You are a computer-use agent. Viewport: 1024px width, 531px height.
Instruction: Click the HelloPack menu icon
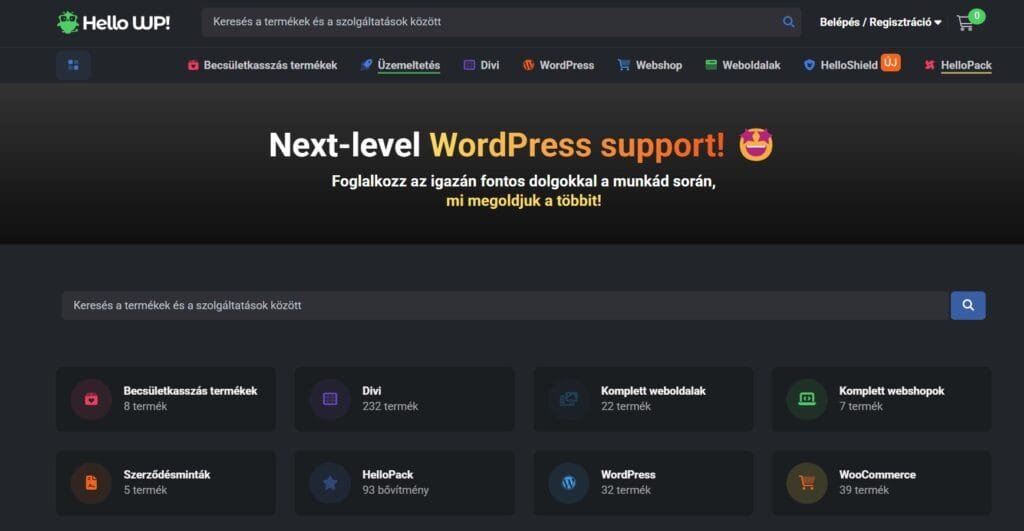point(929,65)
